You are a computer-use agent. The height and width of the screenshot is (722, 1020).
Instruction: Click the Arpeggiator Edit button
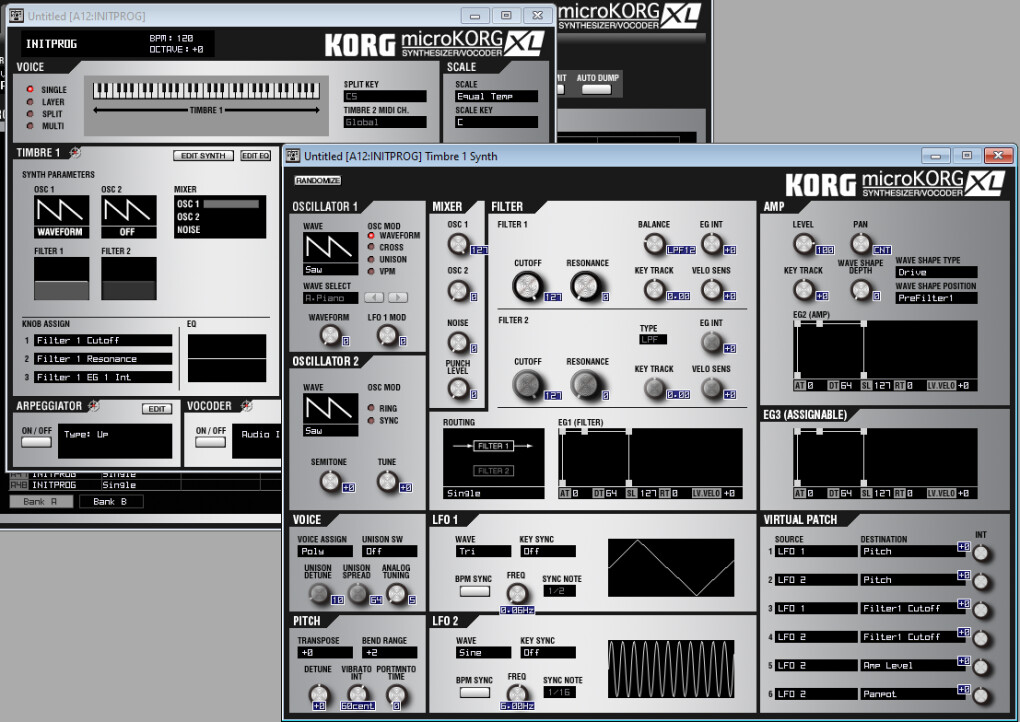[x=157, y=408]
